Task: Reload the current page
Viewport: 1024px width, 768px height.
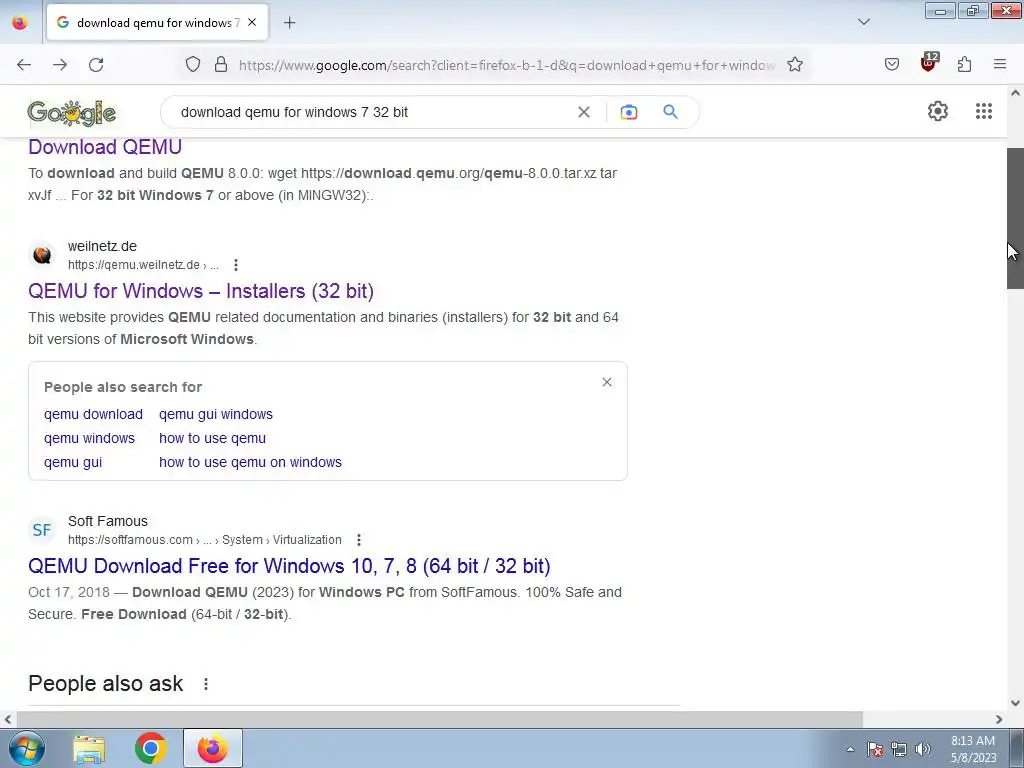Action: pyautogui.click(x=96, y=65)
